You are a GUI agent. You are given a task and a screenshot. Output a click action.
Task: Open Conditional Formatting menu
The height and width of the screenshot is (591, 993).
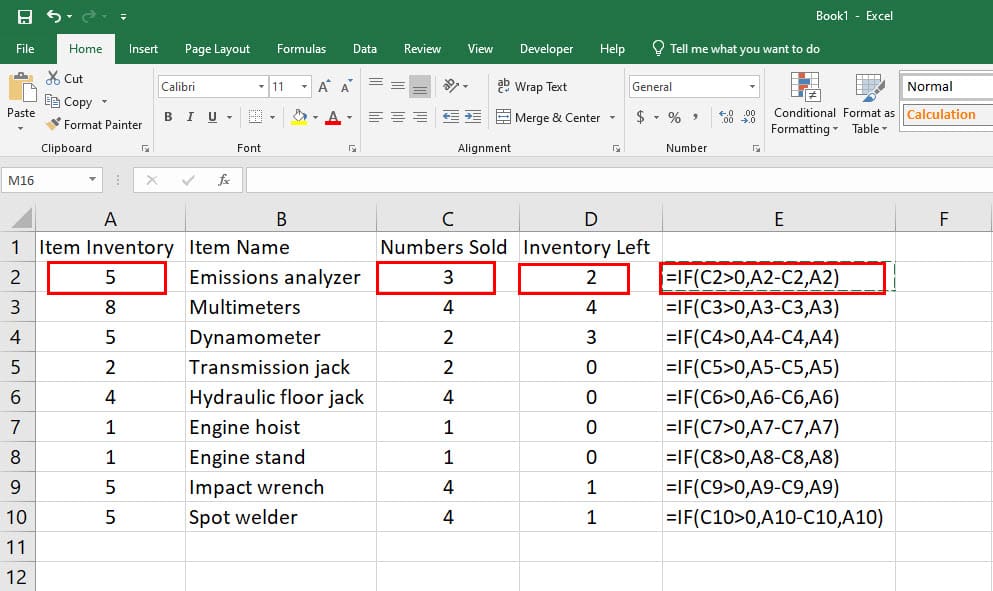804,103
